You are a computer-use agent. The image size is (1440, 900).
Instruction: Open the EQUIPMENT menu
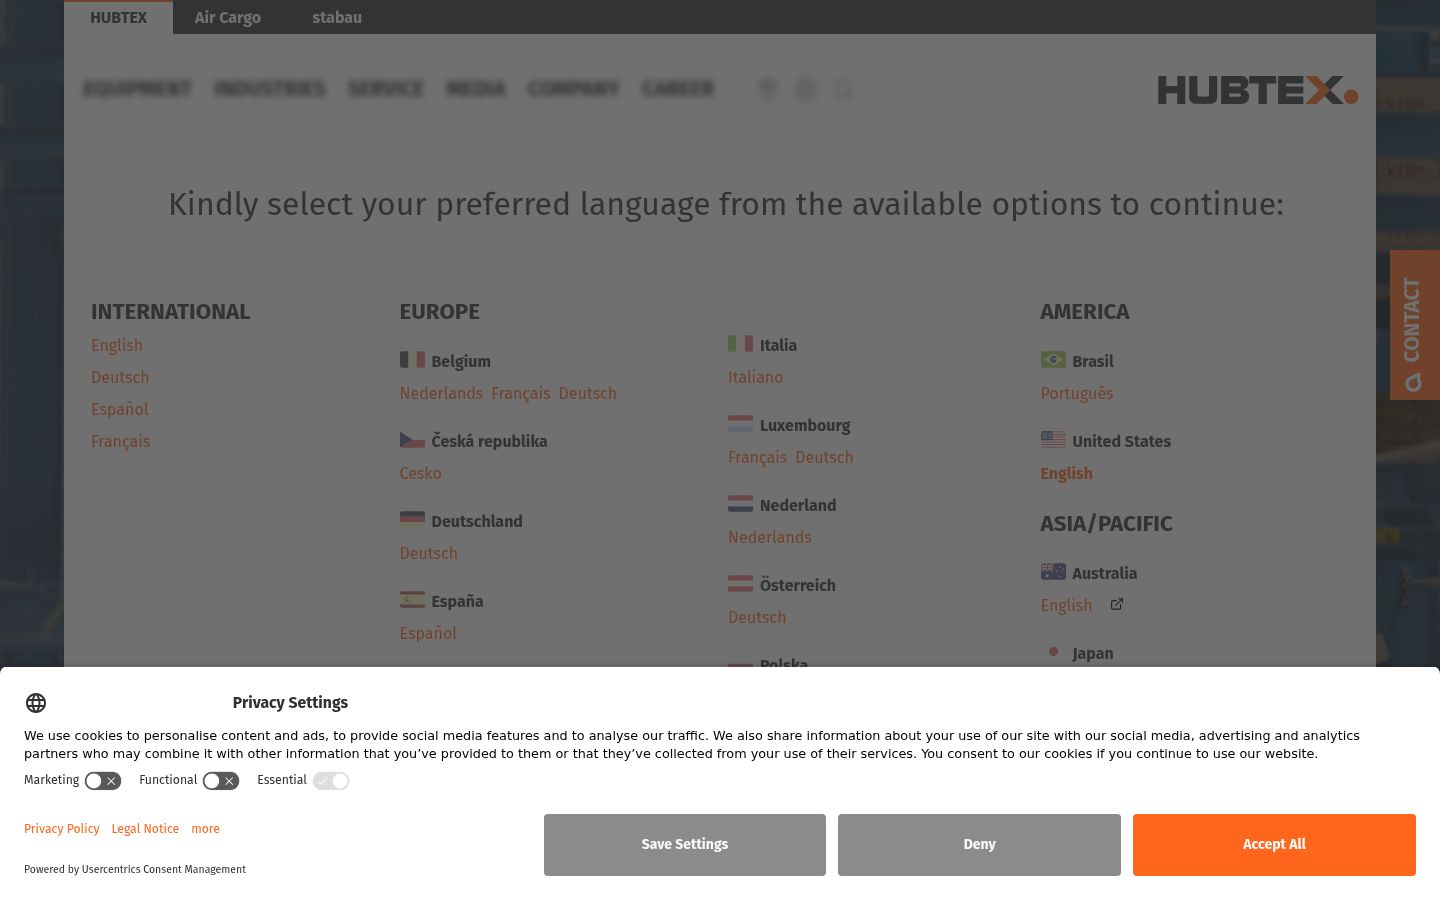point(137,89)
